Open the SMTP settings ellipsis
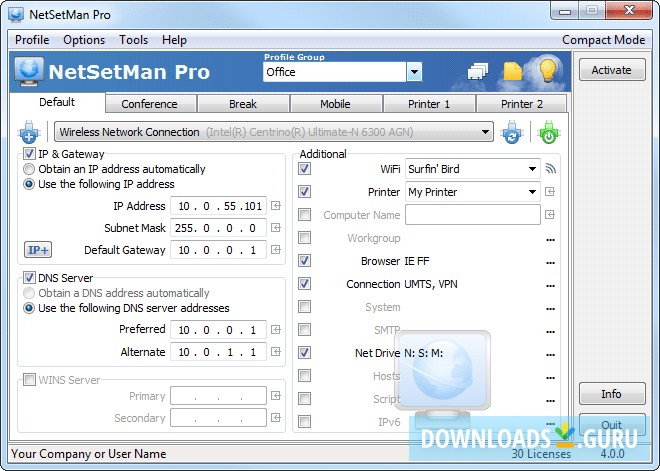660x471 pixels. pyautogui.click(x=550, y=332)
